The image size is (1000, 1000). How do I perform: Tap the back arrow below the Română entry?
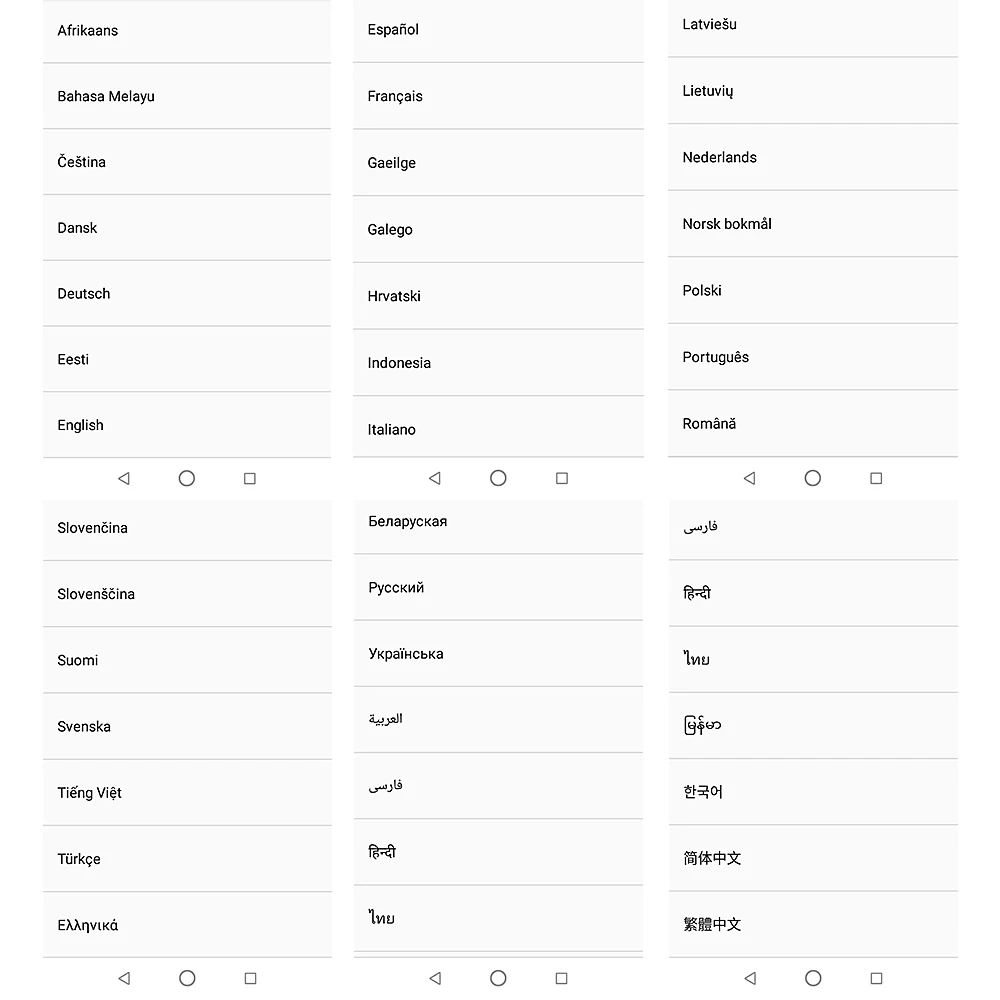[x=750, y=478]
